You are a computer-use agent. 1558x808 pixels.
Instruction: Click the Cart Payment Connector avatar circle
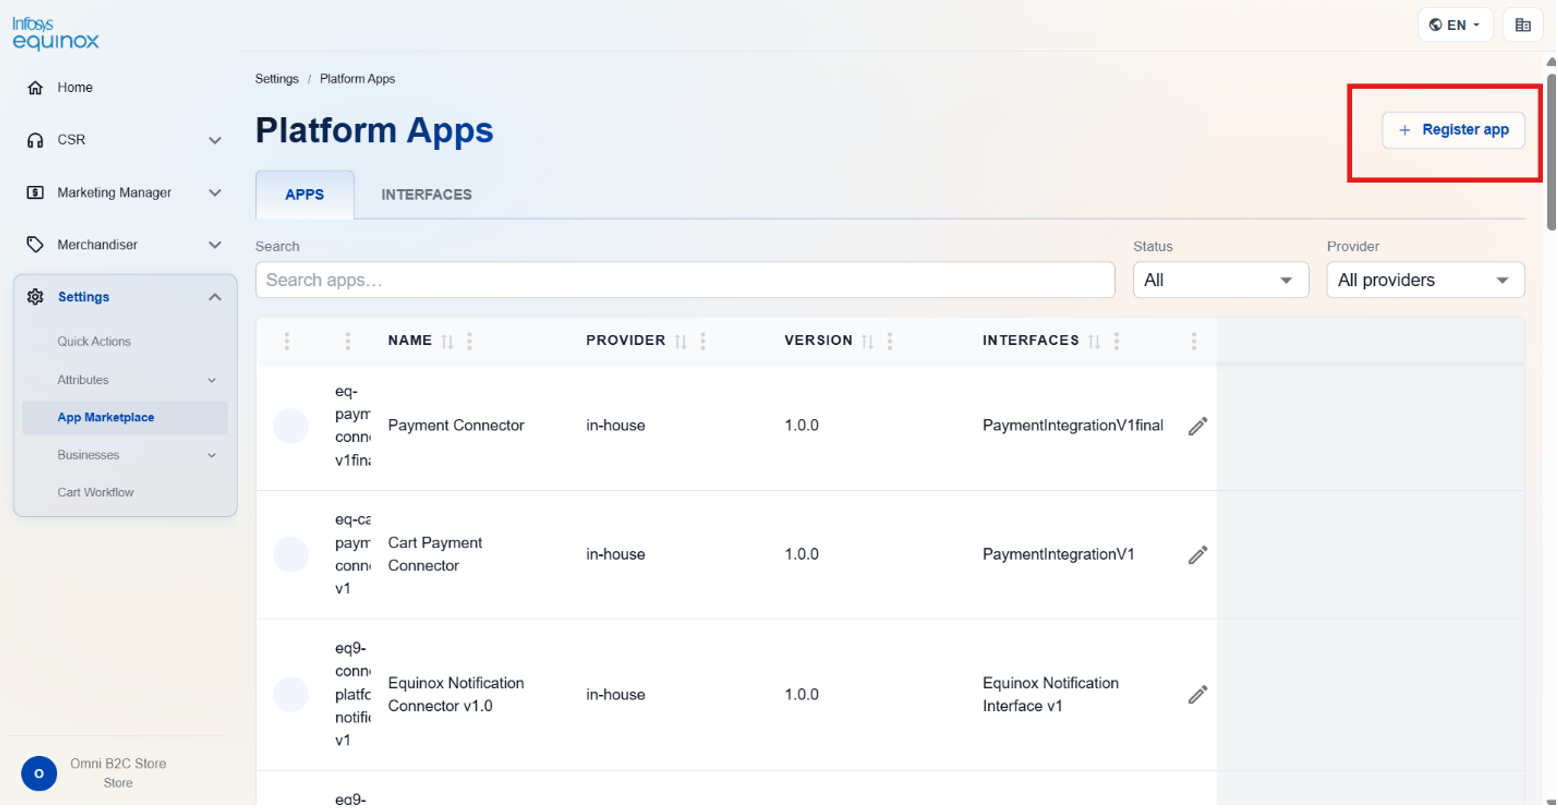pos(291,555)
